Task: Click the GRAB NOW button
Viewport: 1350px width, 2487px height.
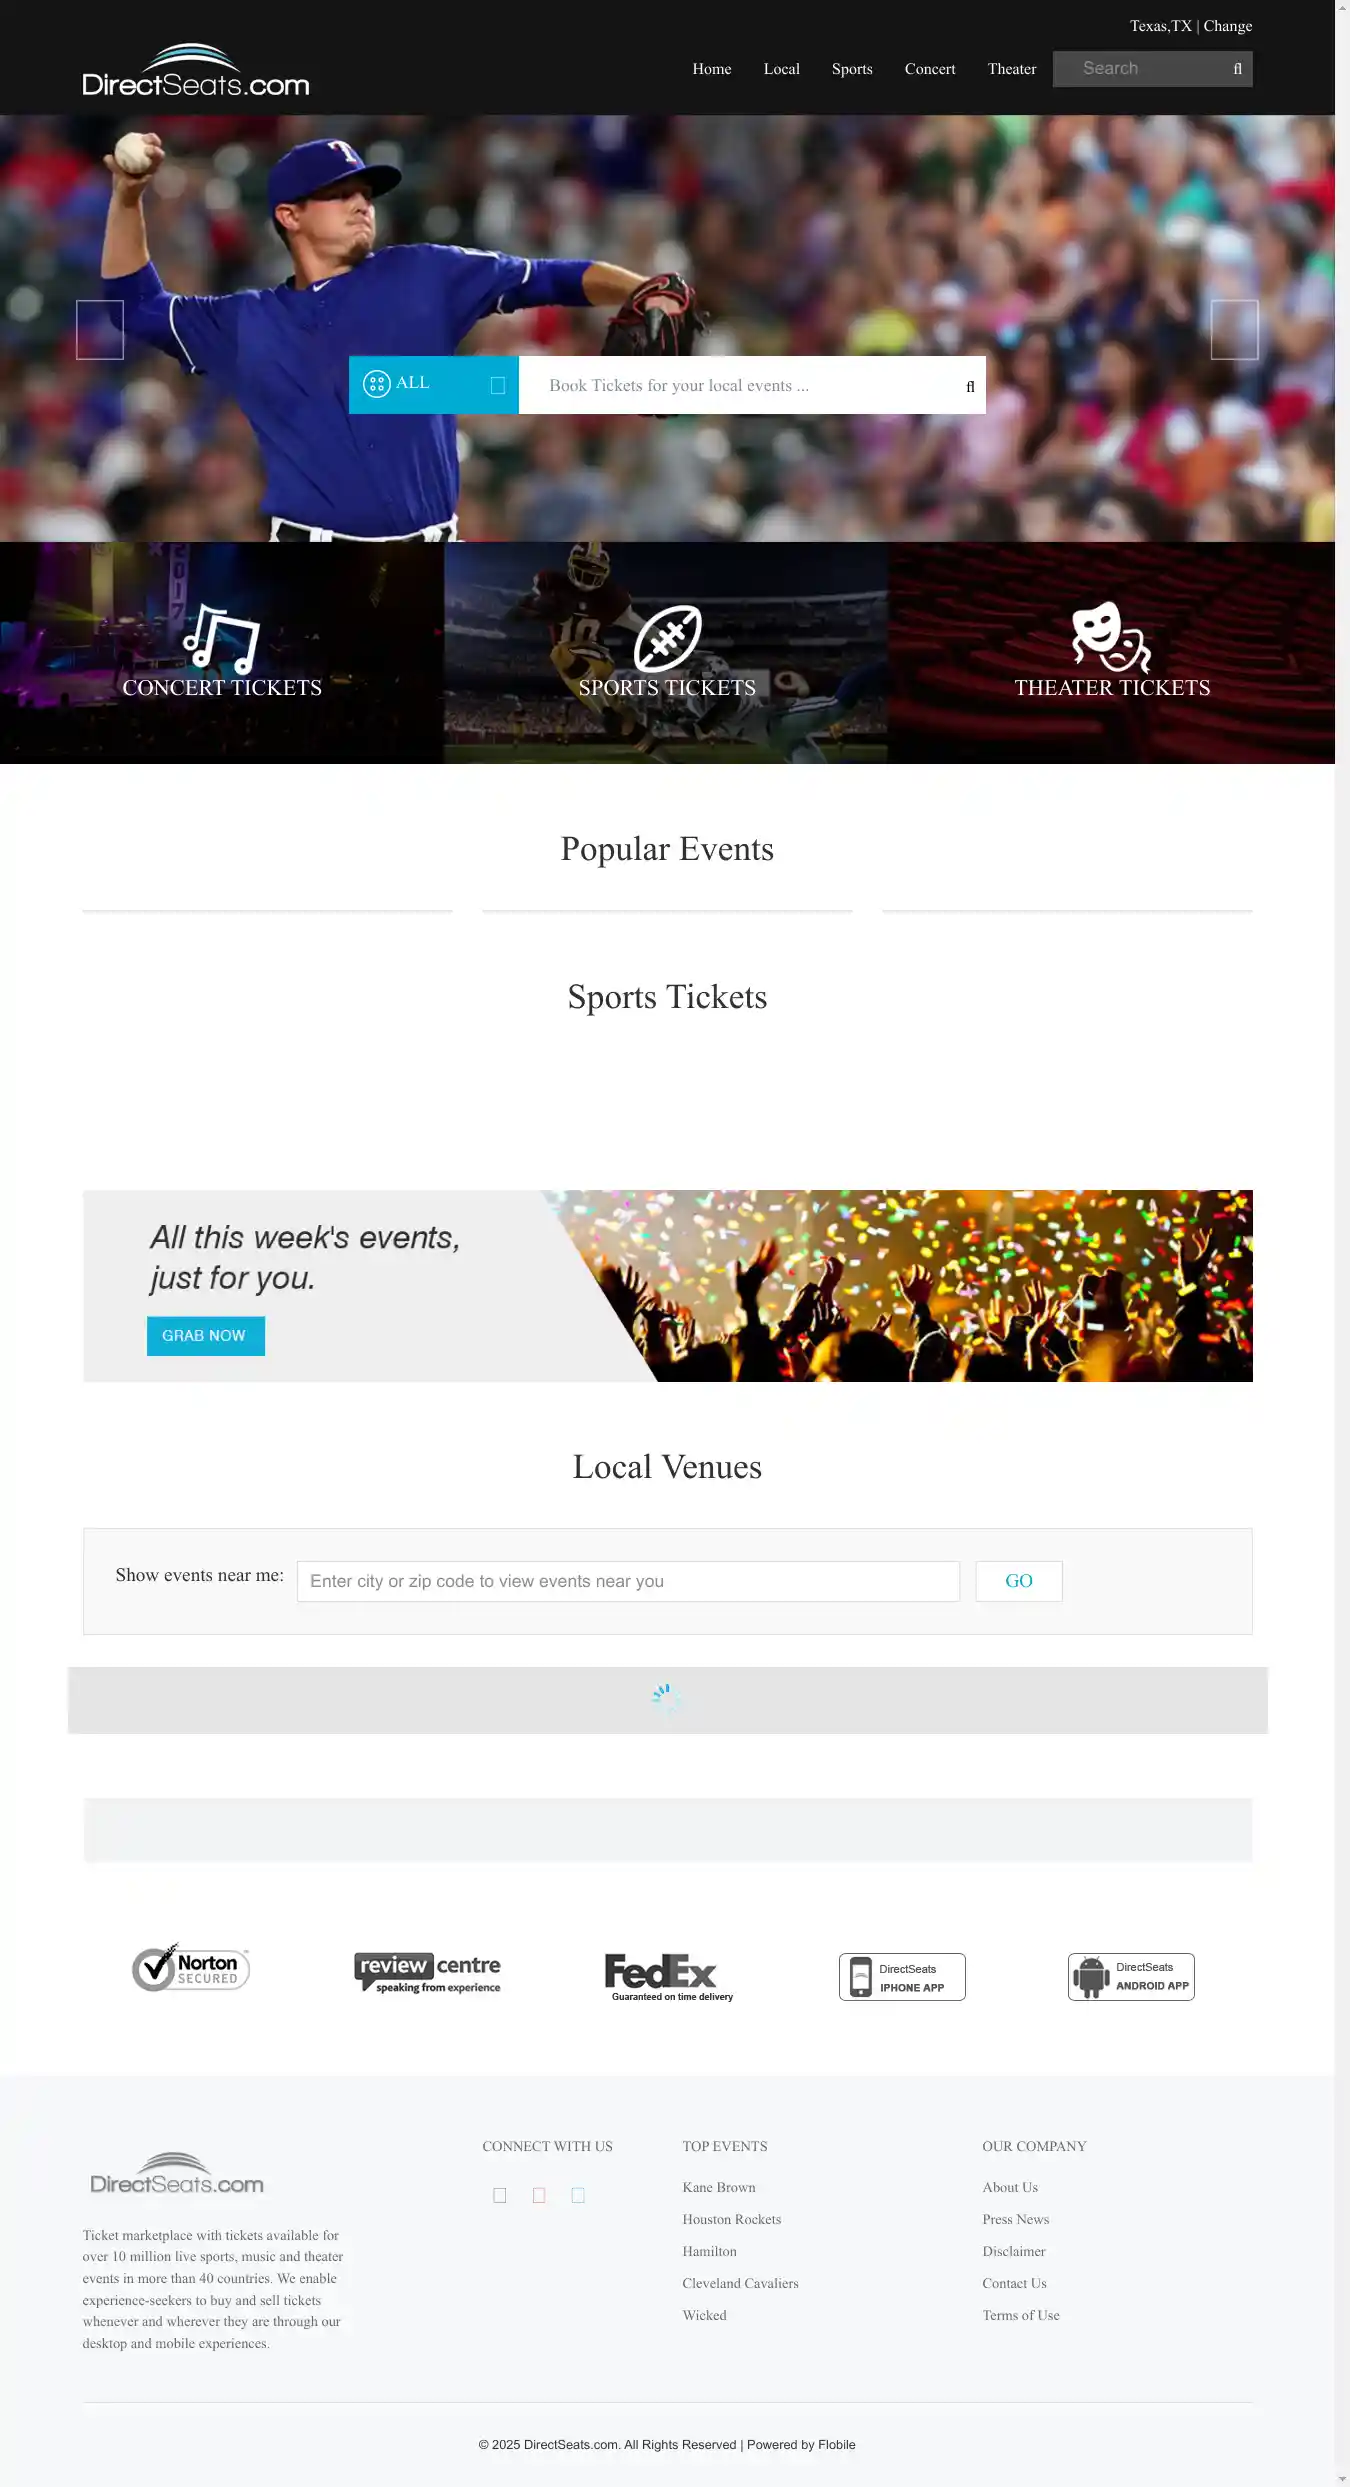Action: click(206, 1336)
